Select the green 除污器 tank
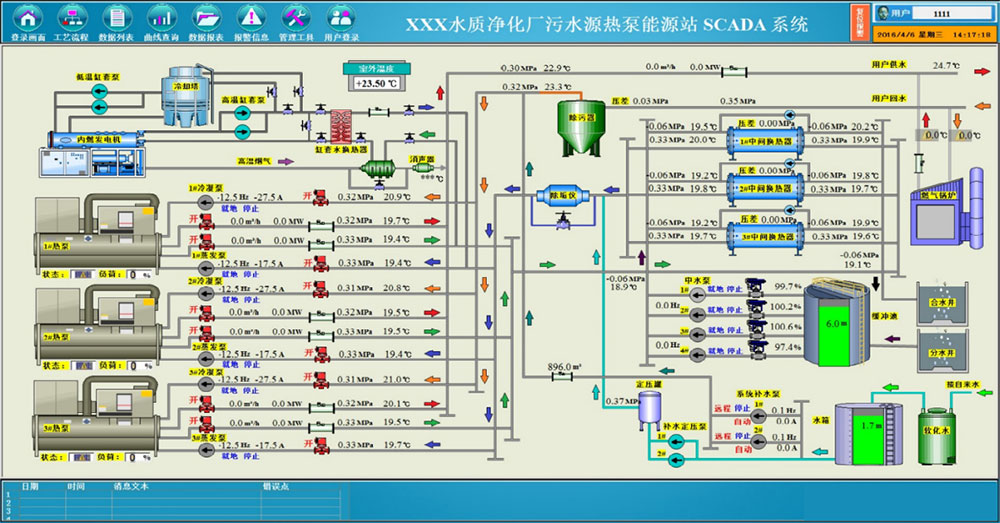 coord(581,126)
